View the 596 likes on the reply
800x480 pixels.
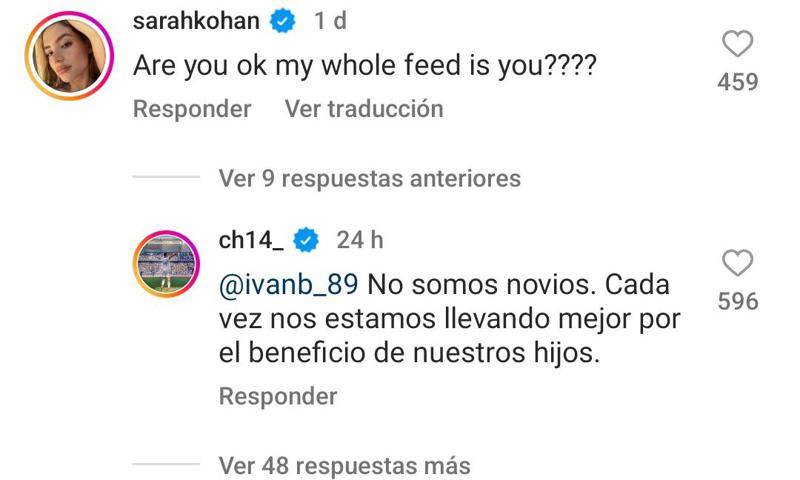(738, 301)
